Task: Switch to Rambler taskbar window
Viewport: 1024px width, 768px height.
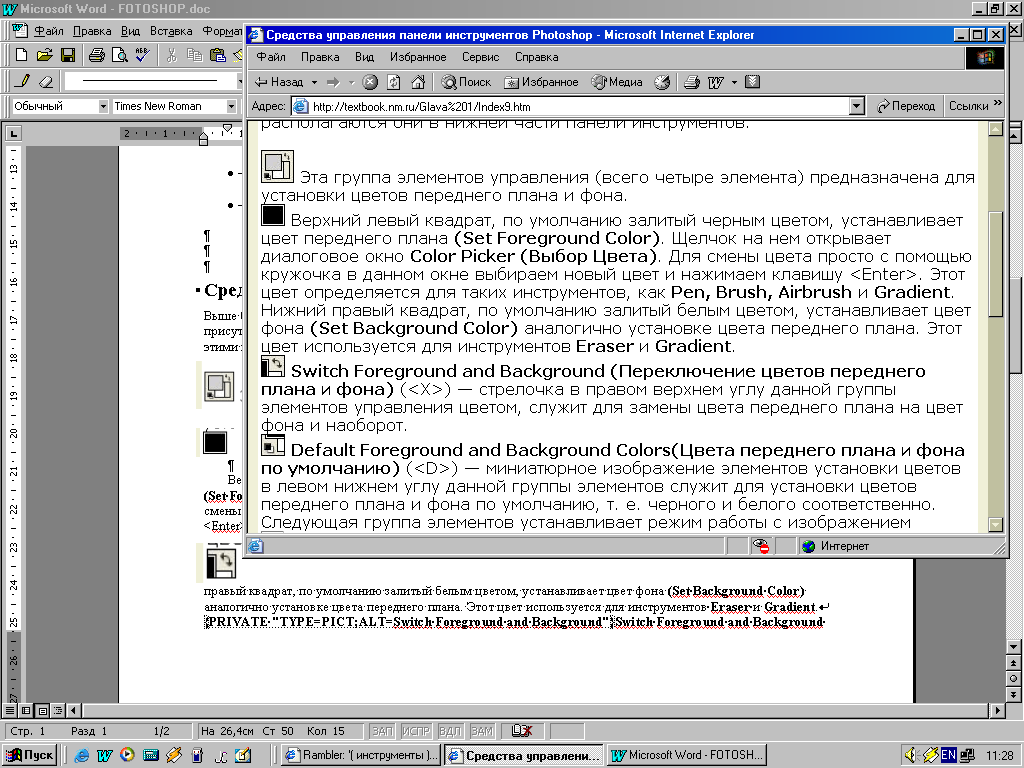Action: point(362,755)
